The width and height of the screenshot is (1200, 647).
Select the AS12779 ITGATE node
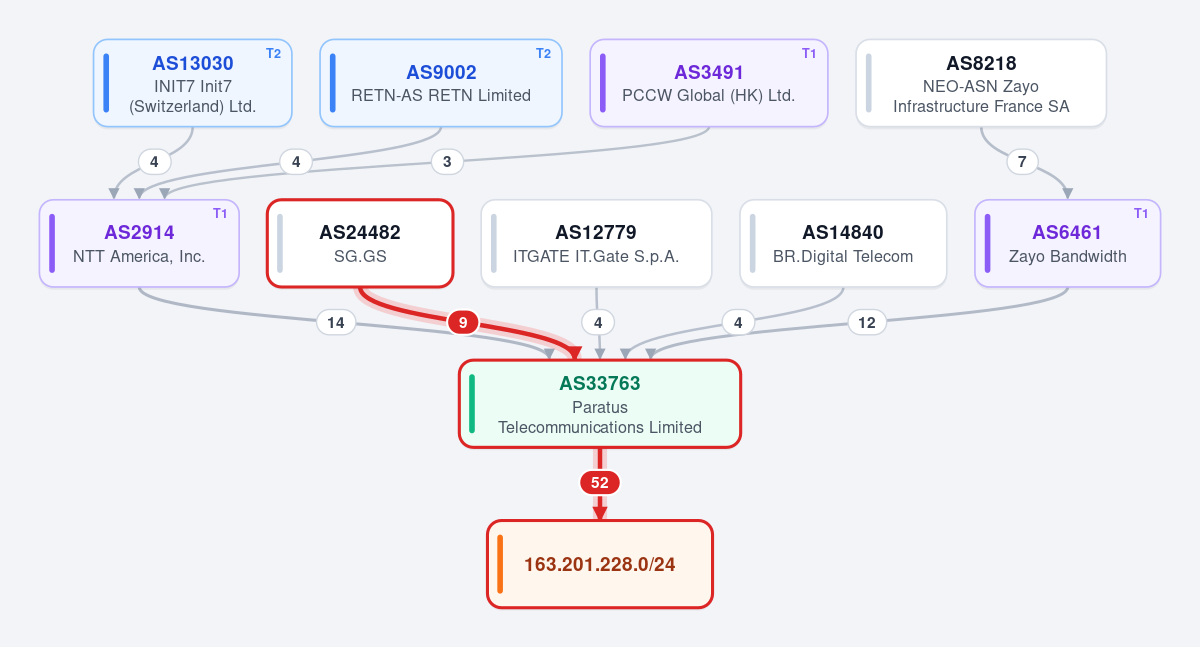click(x=596, y=243)
